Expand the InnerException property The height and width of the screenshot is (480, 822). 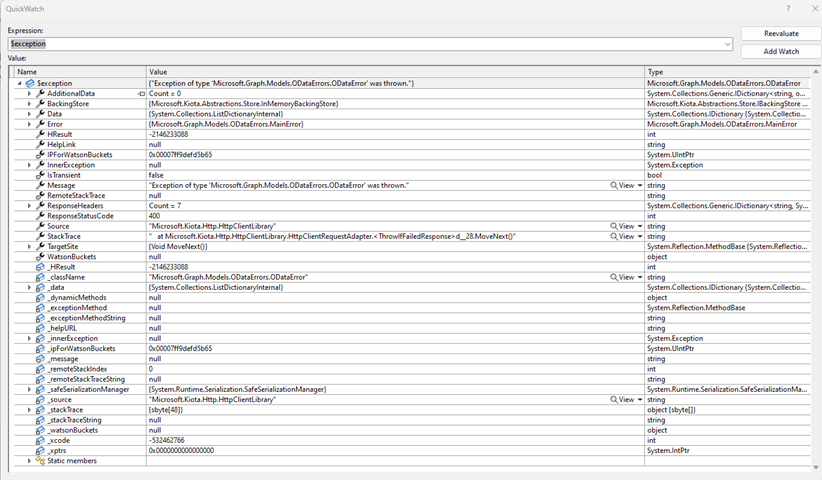click(x=29, y=165)
